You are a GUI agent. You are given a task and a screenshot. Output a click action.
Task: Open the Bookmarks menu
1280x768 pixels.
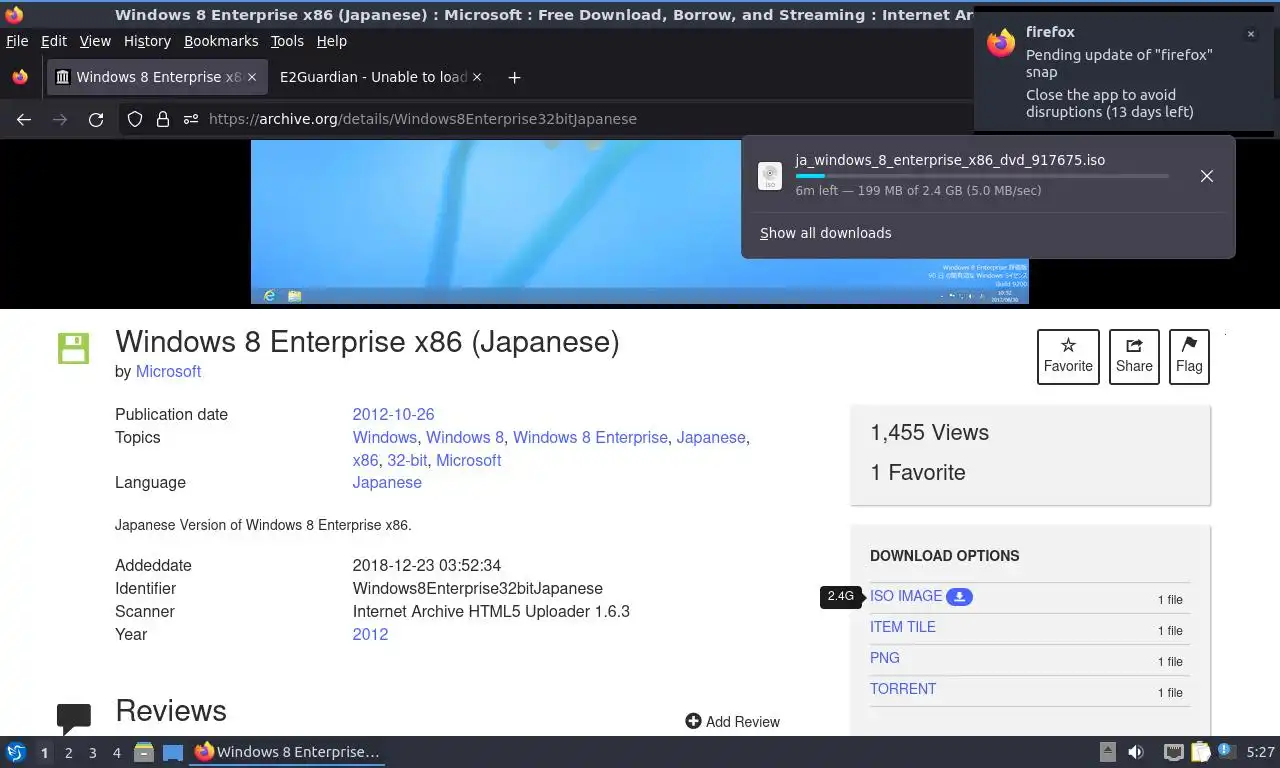click(x=221, y=41)
